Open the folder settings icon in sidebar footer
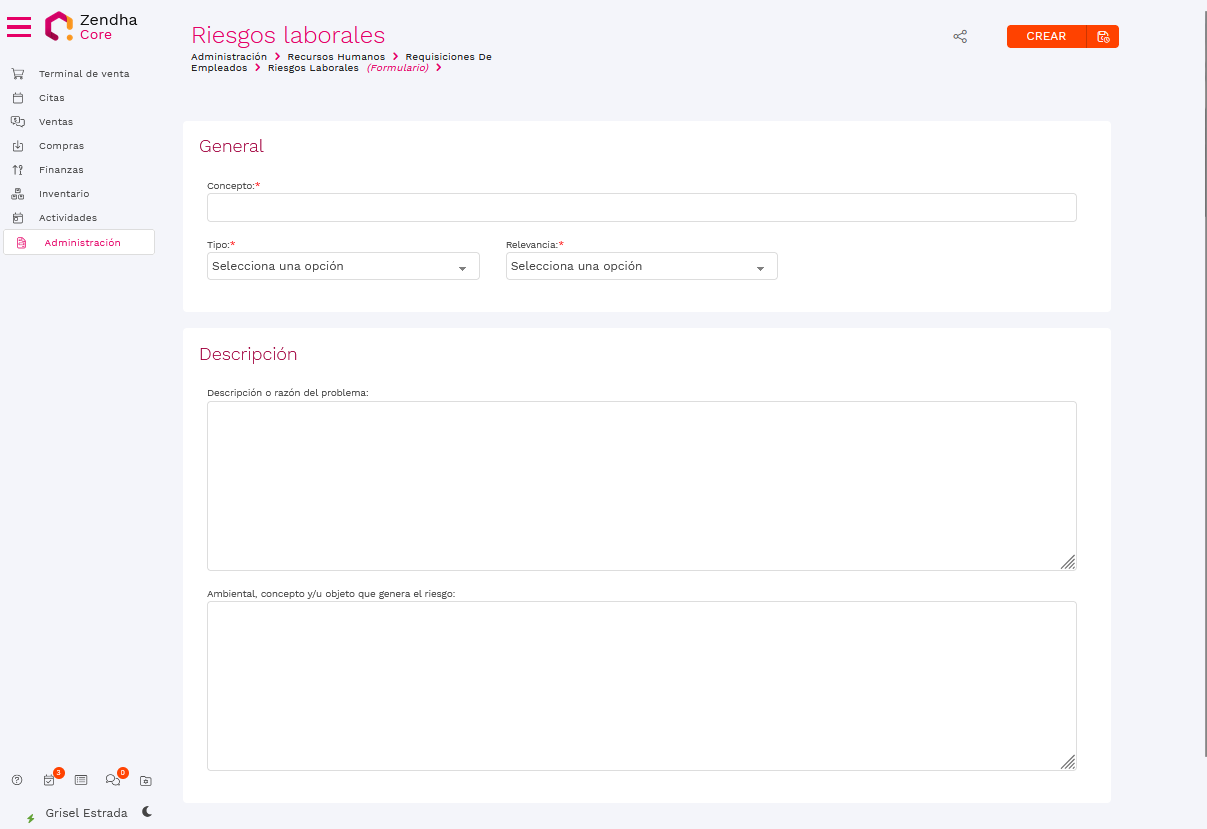This screenshot has height=829, width=1207. [x=146, y=780]
